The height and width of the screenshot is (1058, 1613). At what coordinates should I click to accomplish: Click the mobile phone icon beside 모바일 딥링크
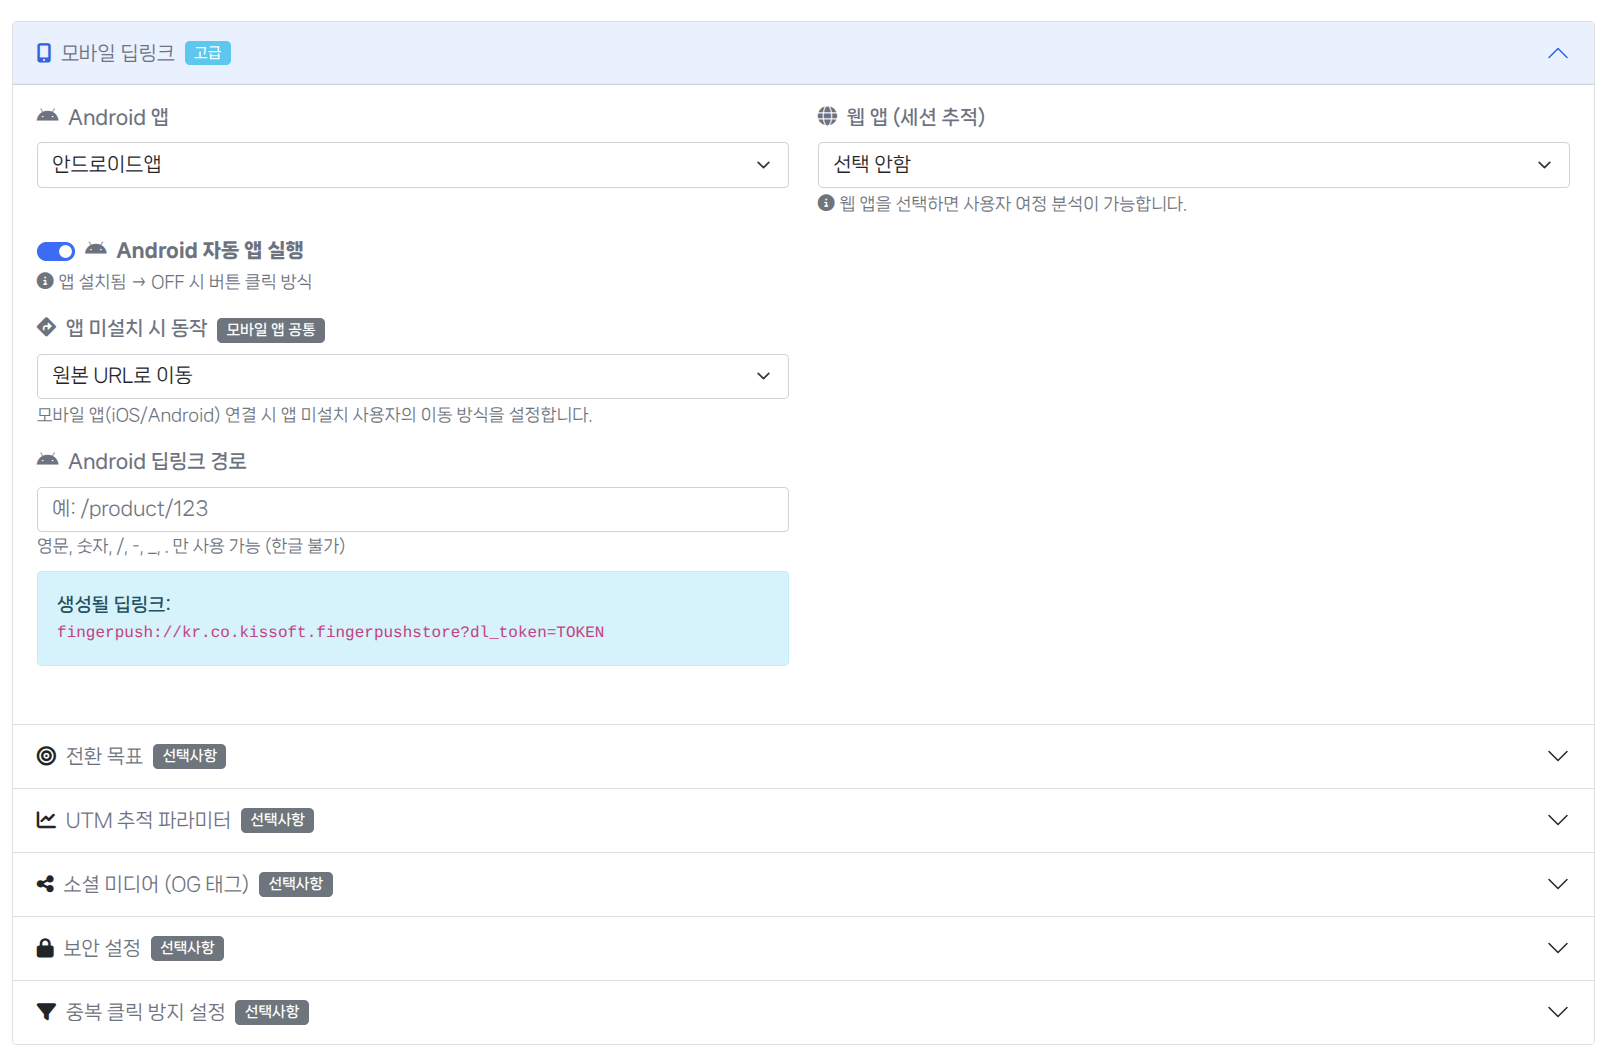pos(44,53)
